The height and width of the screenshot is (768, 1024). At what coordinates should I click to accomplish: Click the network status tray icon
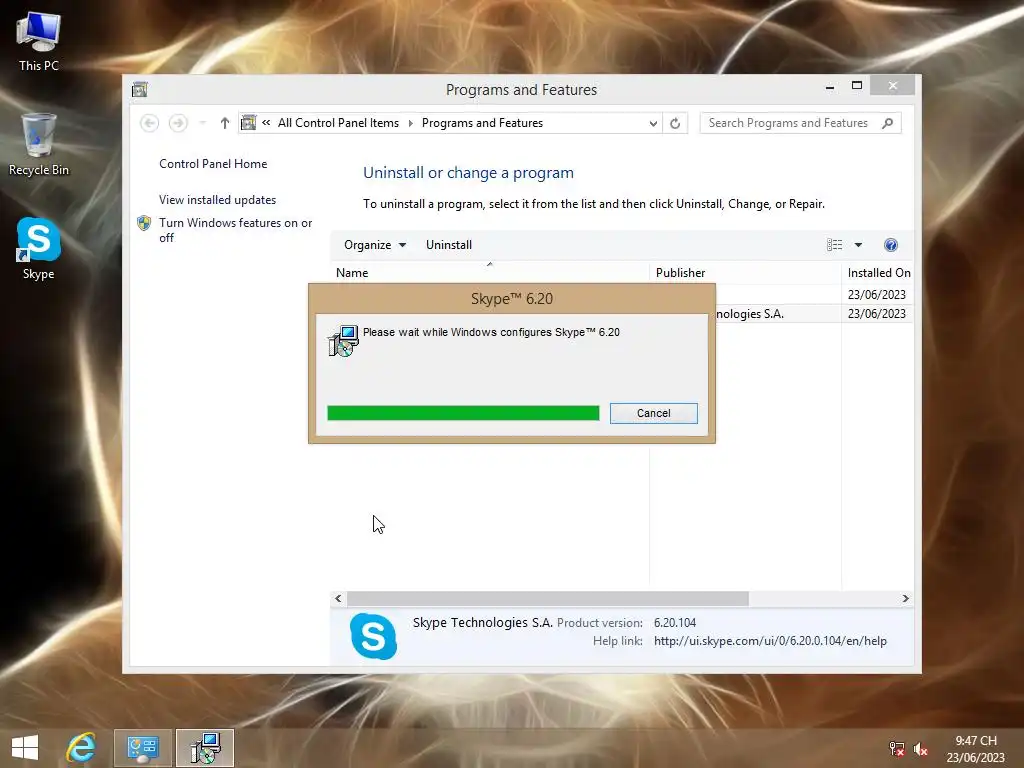[897, 749]
